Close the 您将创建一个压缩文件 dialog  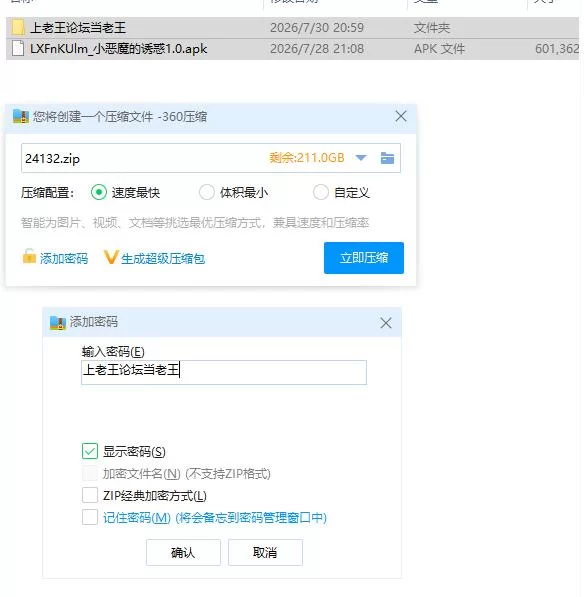401,116
